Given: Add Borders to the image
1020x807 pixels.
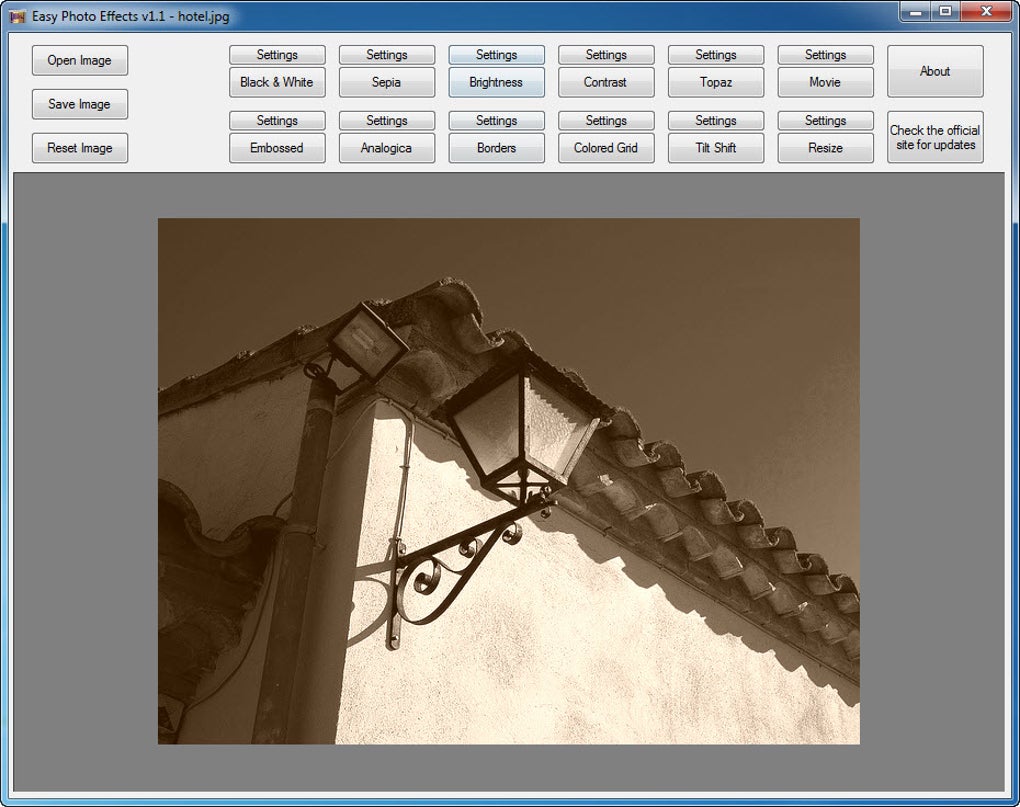Looking at the screenshot, I should 496,148.
